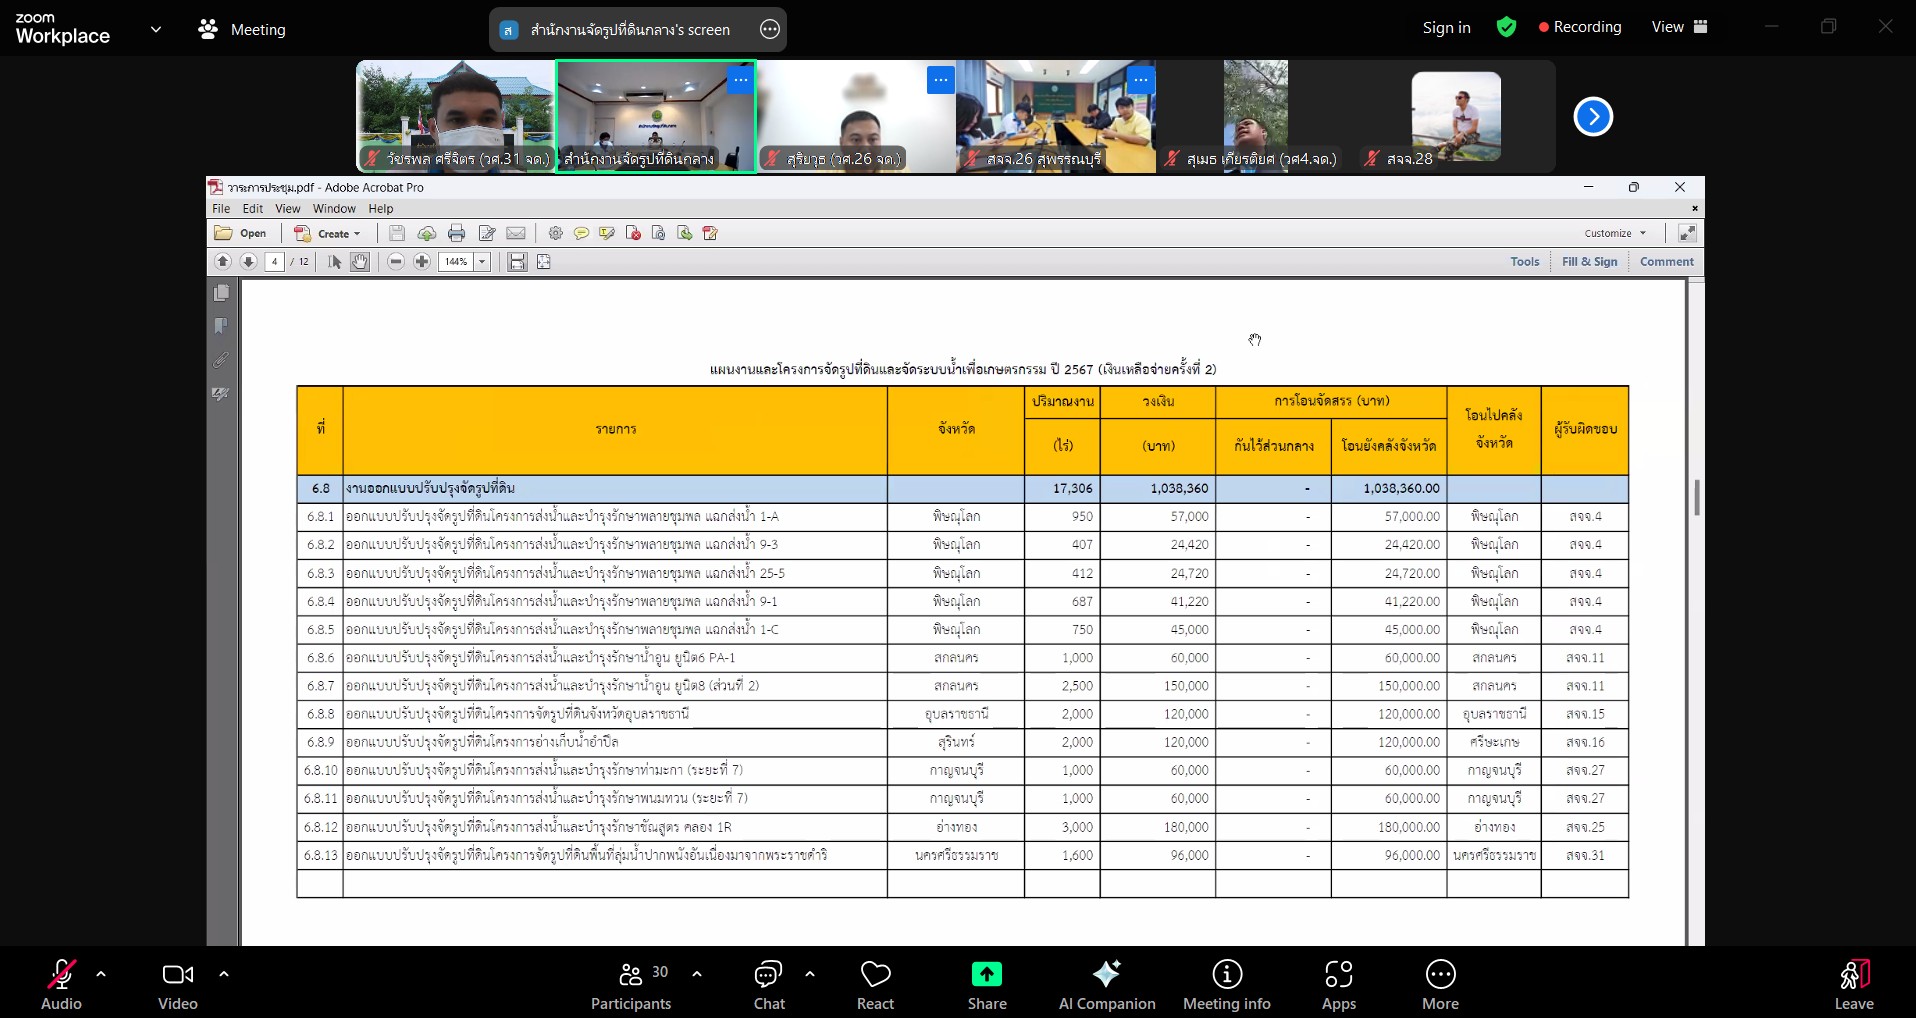Open the Comment pane
Screen dimensions: 1916x1018
pyautogui.click(x=1667, y=261)
